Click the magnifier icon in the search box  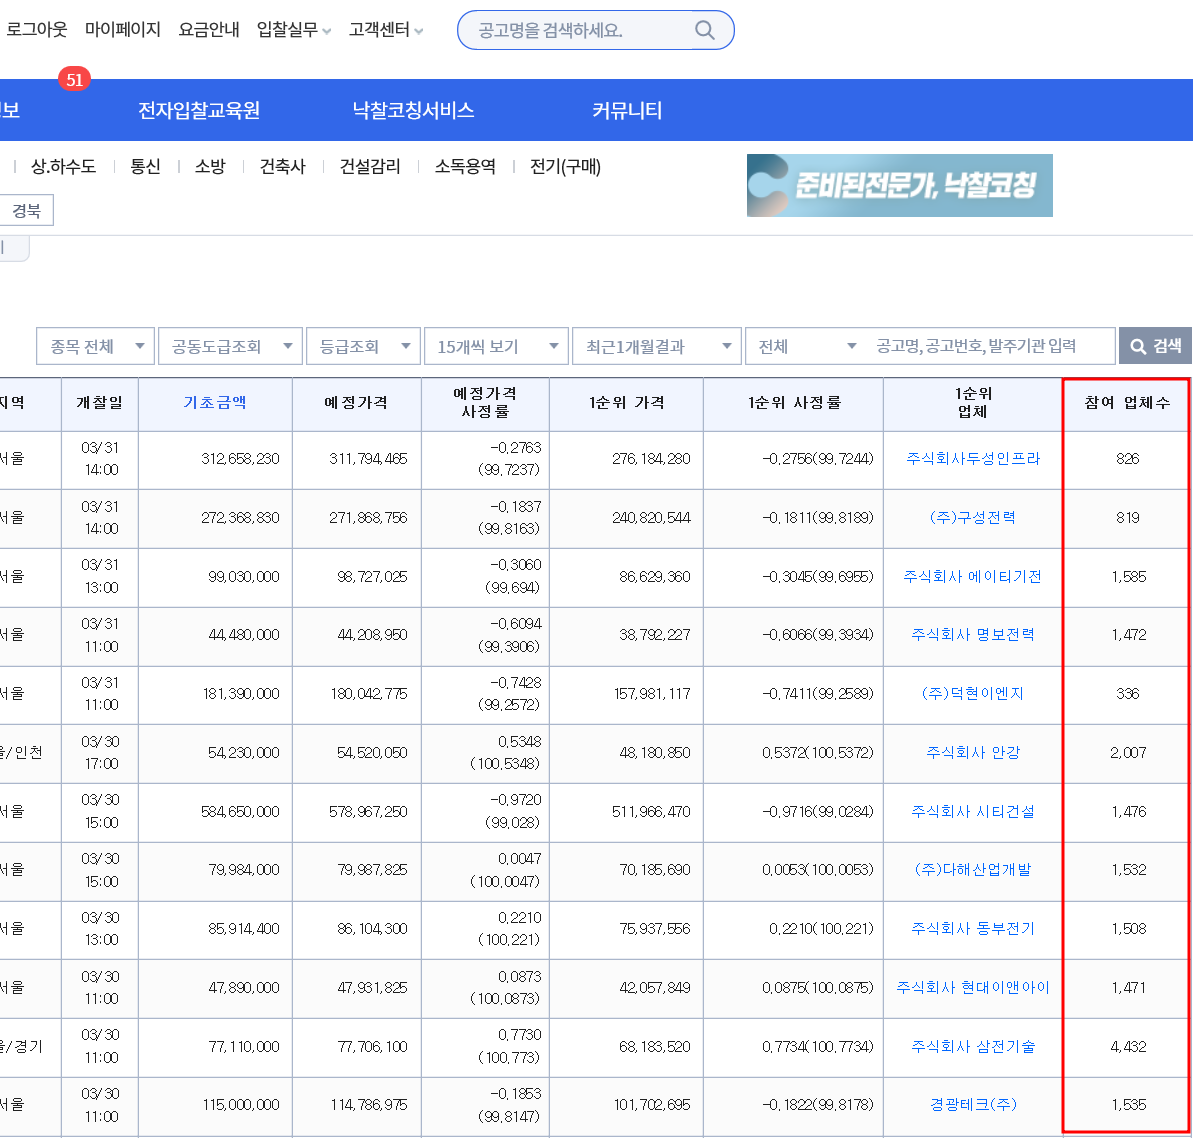coord(705,30)
